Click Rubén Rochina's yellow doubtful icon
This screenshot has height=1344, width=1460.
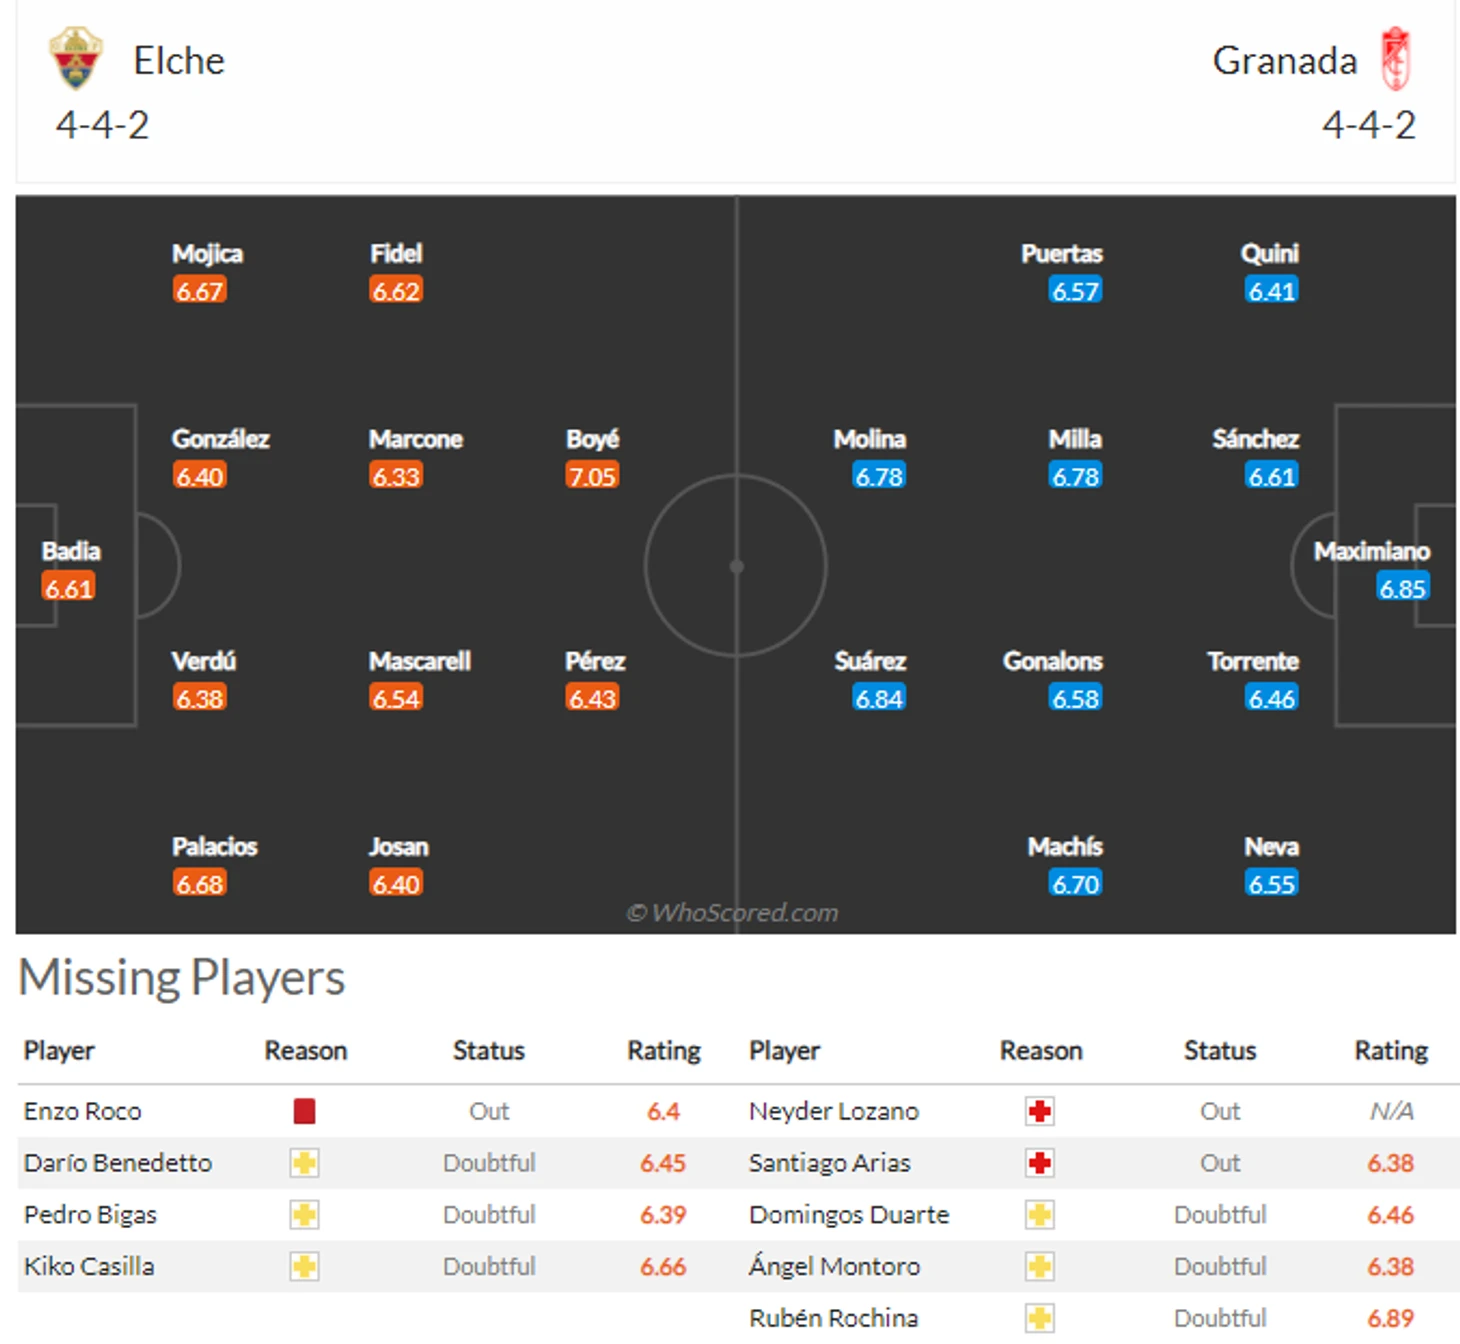click(1040, 1318)
